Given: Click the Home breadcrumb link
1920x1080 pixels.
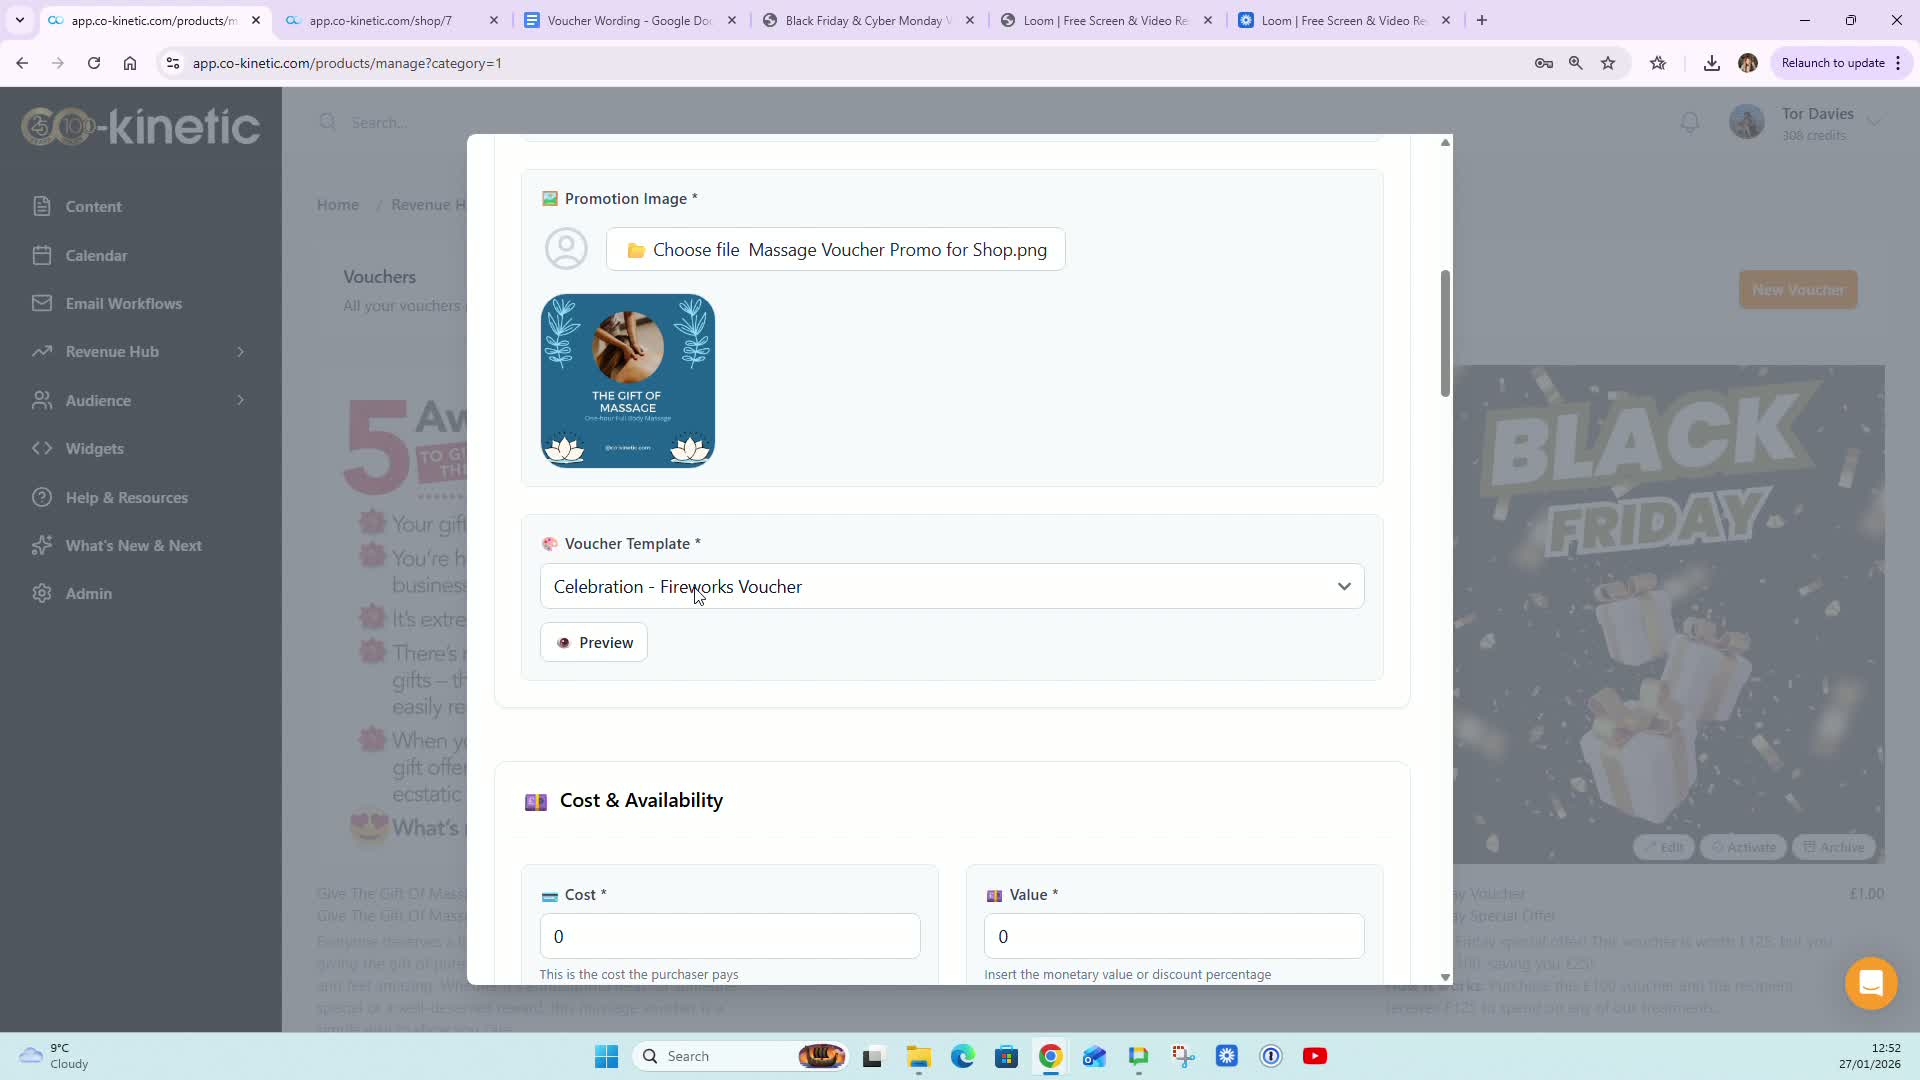Looking at the screenshot, I should click(x=338, y=205).
